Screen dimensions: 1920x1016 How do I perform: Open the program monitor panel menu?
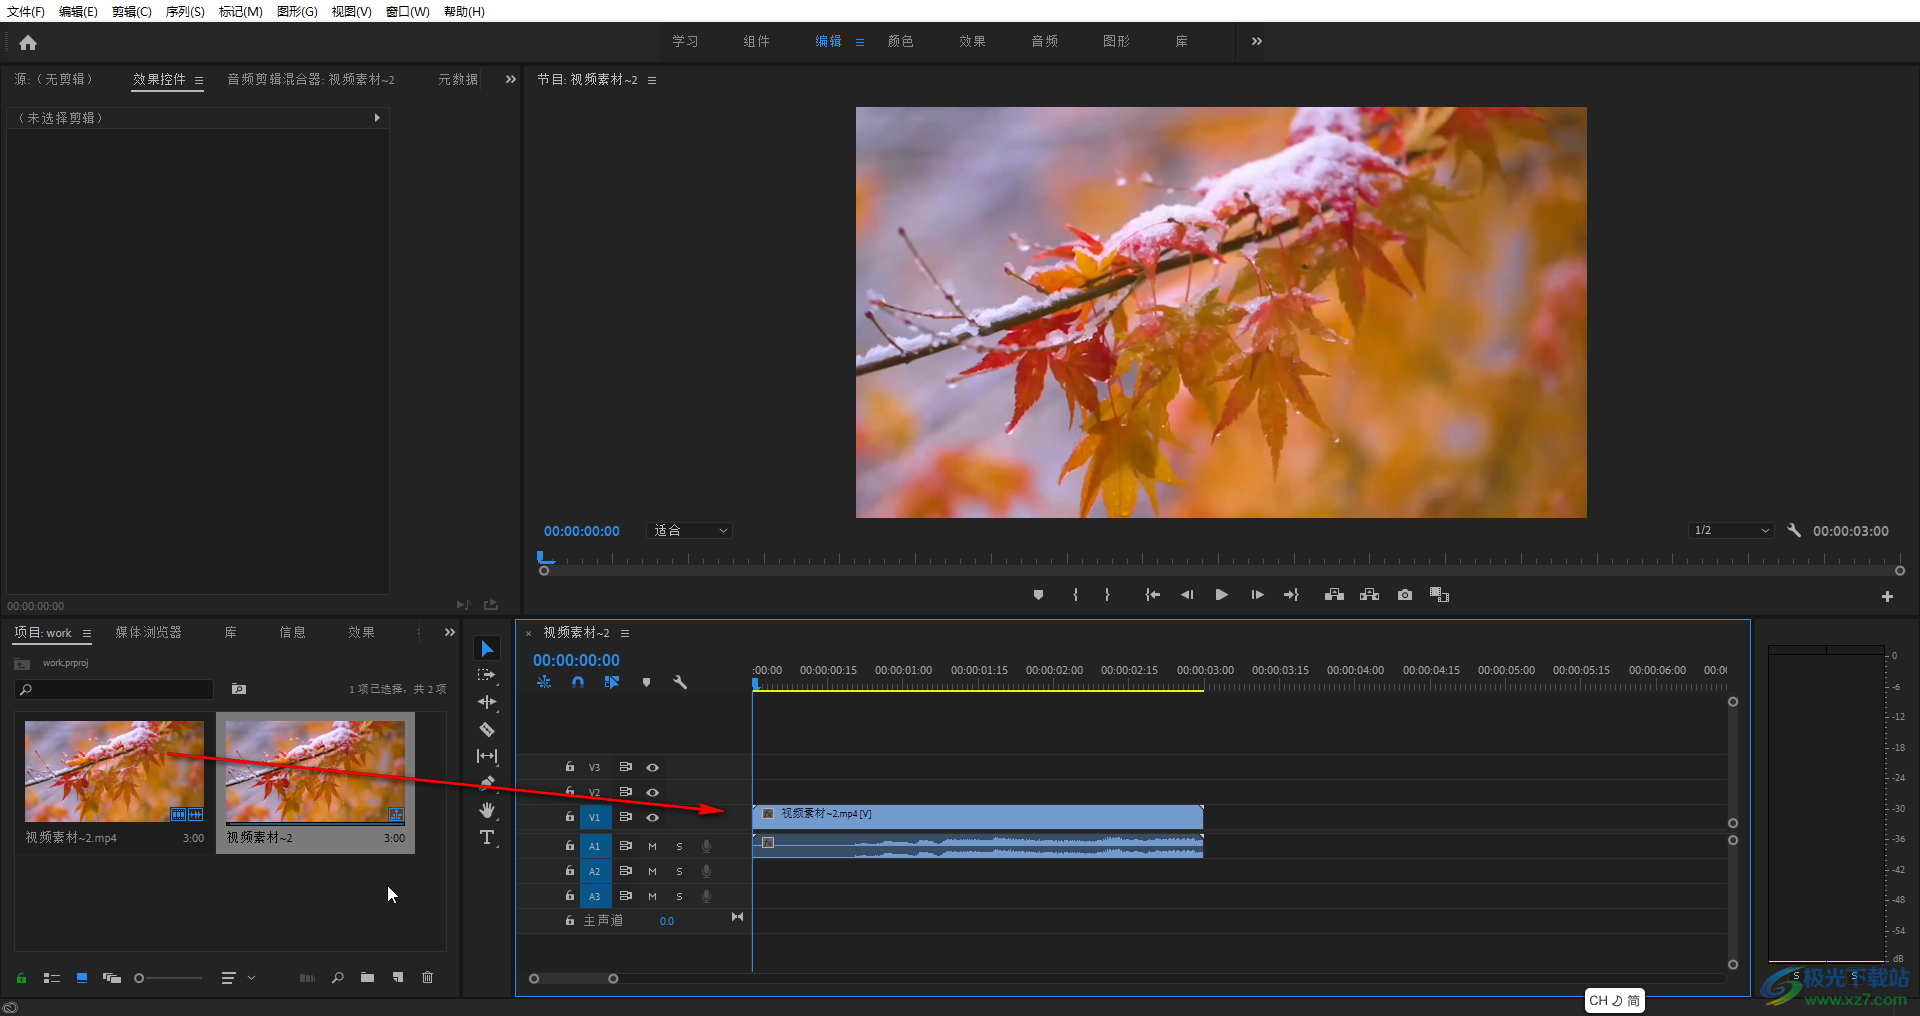pos(652,80)
